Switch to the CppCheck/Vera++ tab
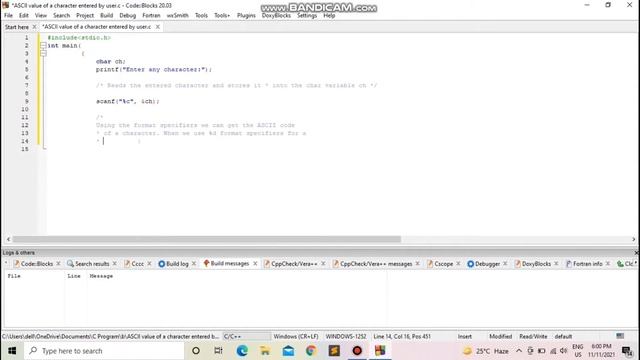This screenshot has width=640, height=360. click(x=291, y=264)
